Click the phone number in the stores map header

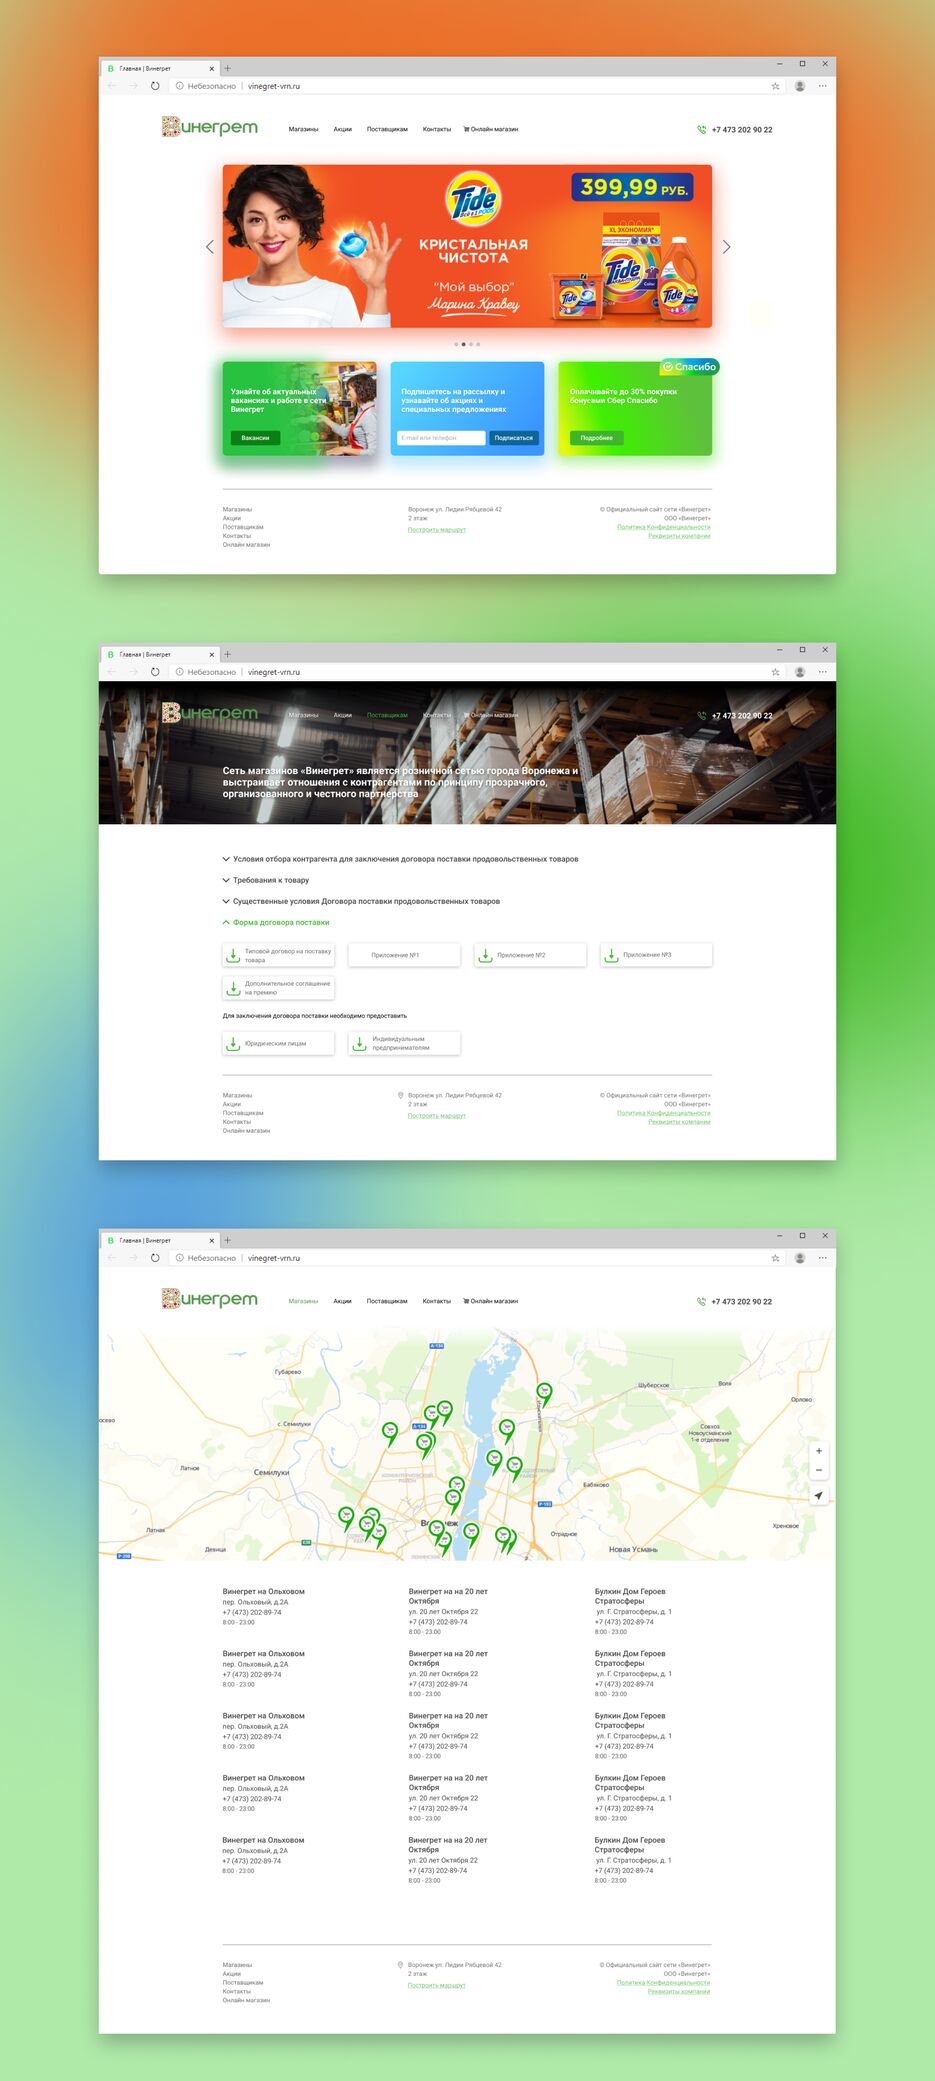[x=742, y=1302]
